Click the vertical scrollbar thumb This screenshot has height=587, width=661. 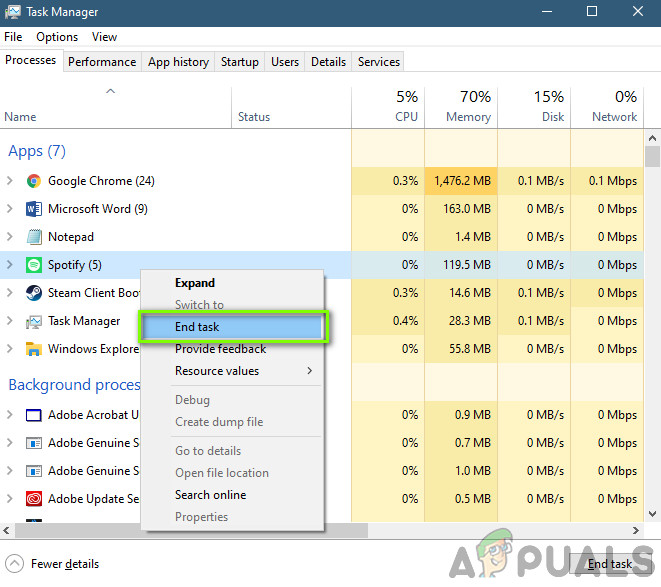652,157
